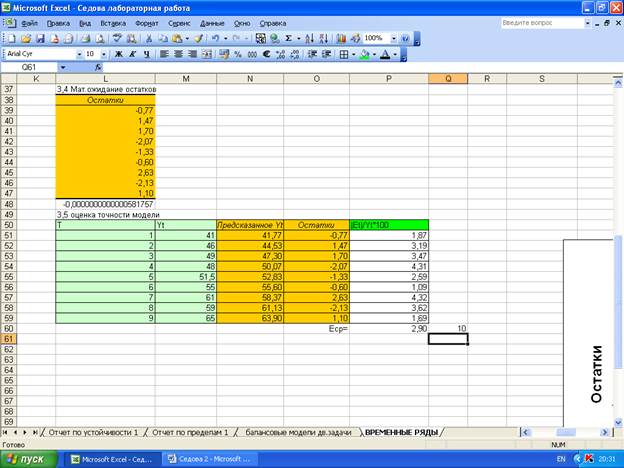Expand AutoSum dropdown arrow

[298, 38]
